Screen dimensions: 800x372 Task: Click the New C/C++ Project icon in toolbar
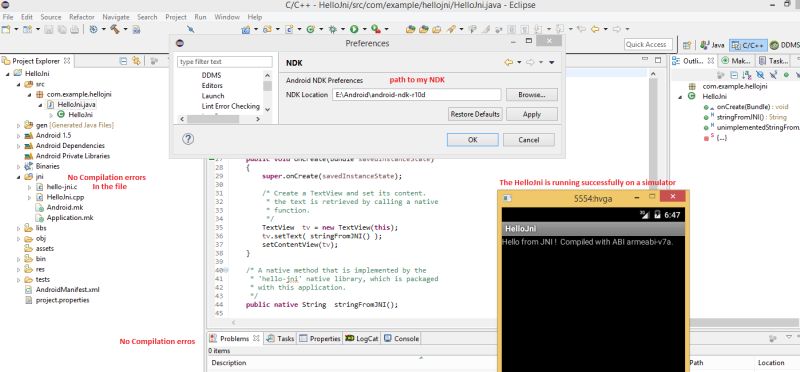pyautogui.click(x=246, y=30)
